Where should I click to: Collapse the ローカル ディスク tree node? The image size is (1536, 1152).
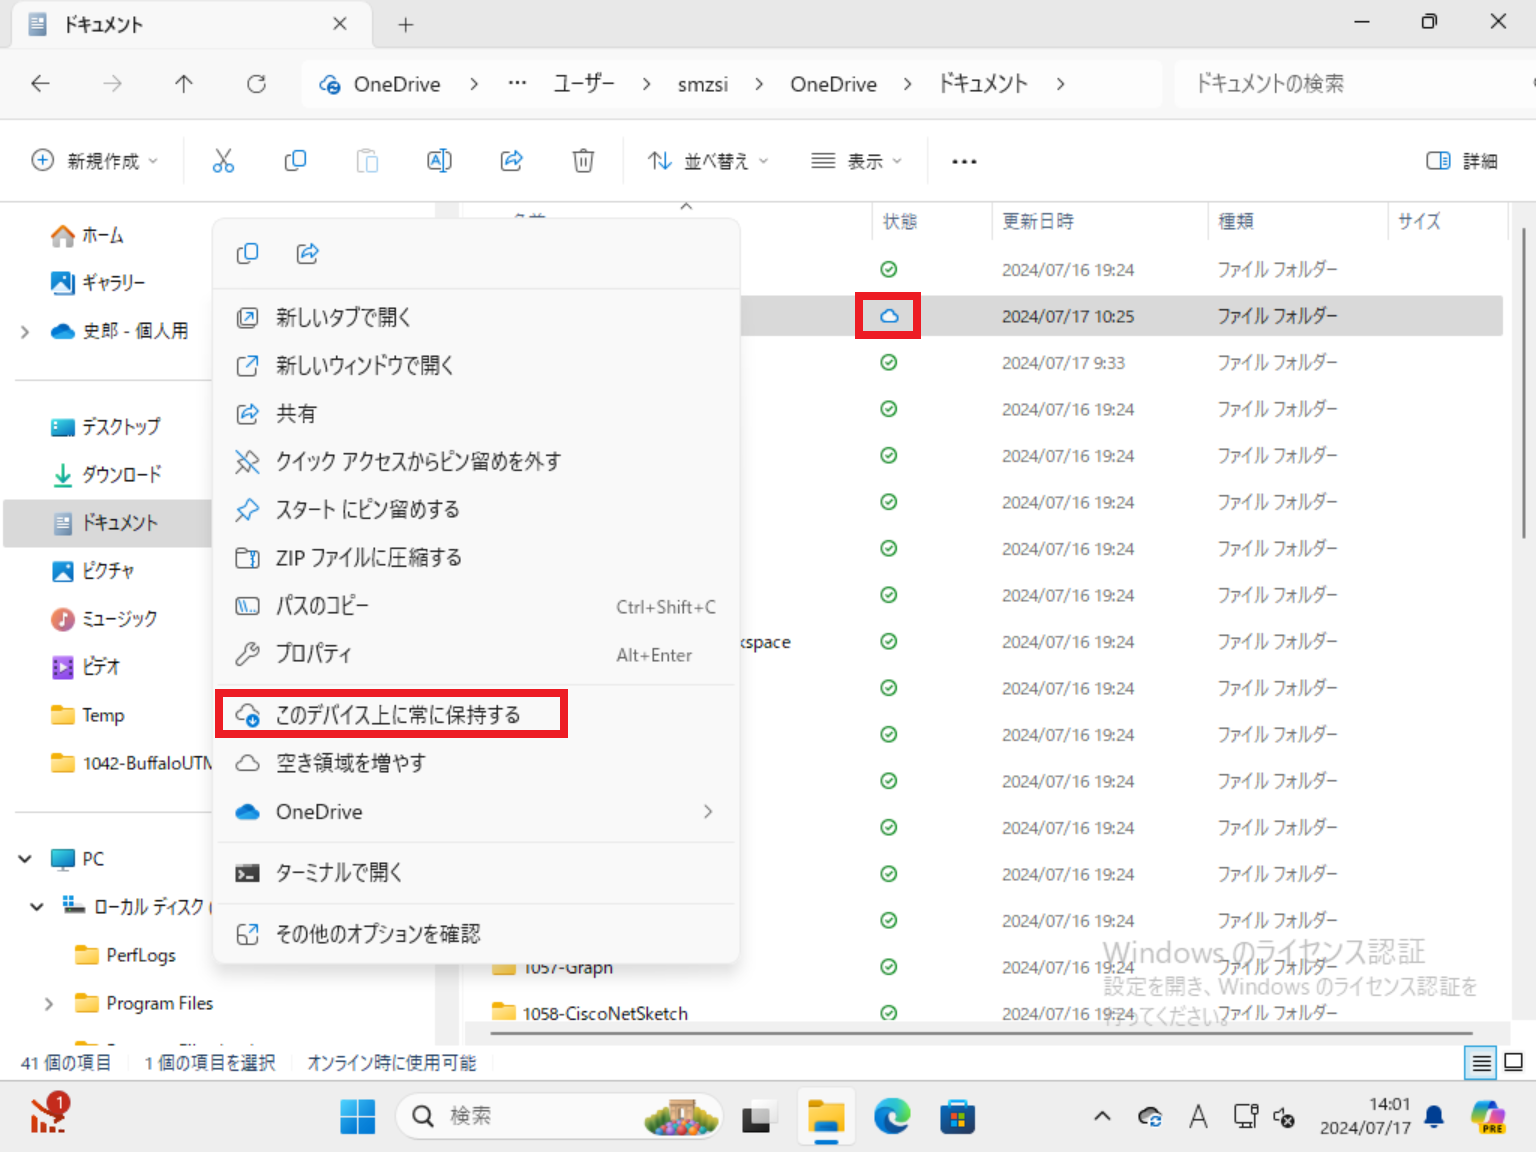click(x=37, y=907)
